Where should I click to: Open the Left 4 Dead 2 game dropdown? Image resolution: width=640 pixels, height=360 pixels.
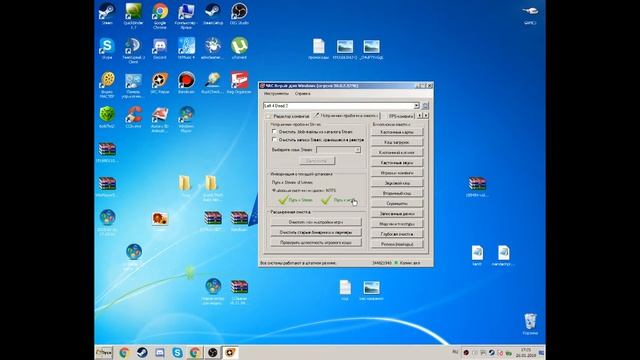(x=416, y=106)
